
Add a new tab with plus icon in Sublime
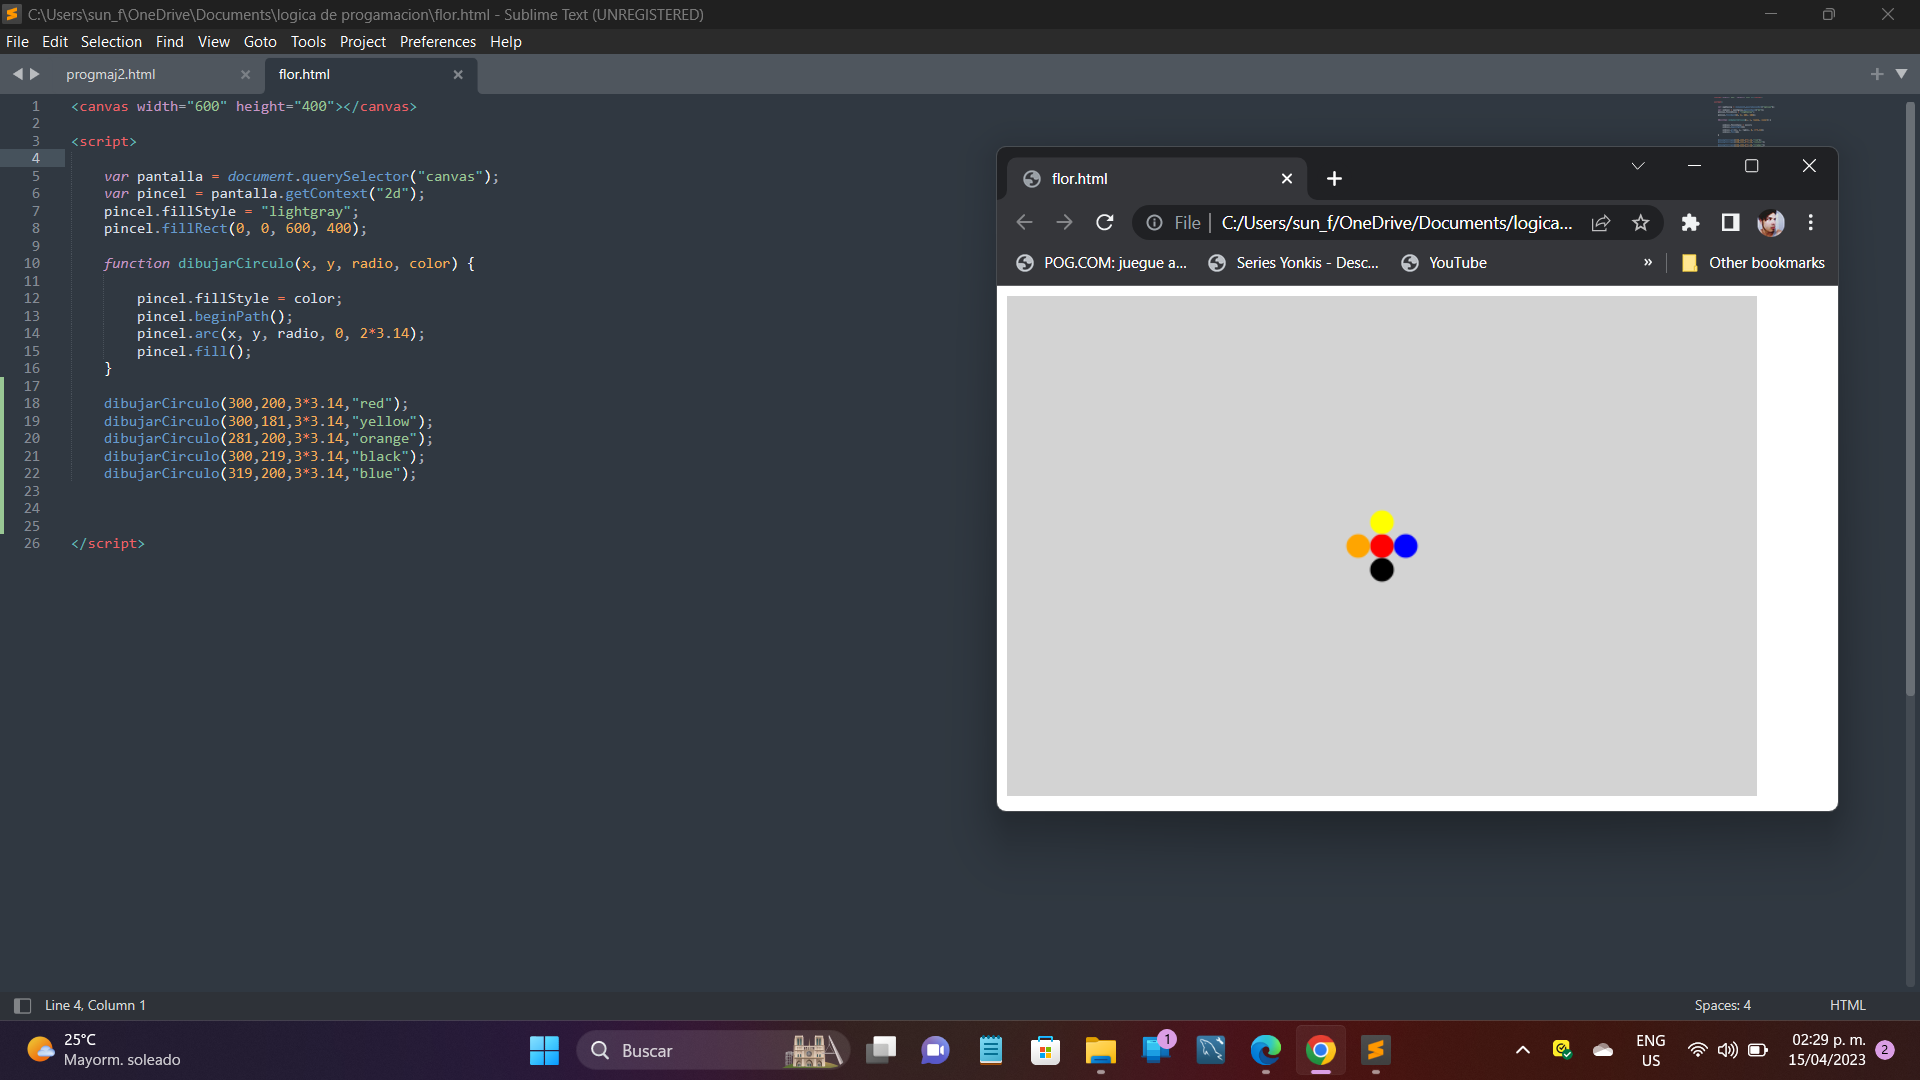click(1876, 74)
